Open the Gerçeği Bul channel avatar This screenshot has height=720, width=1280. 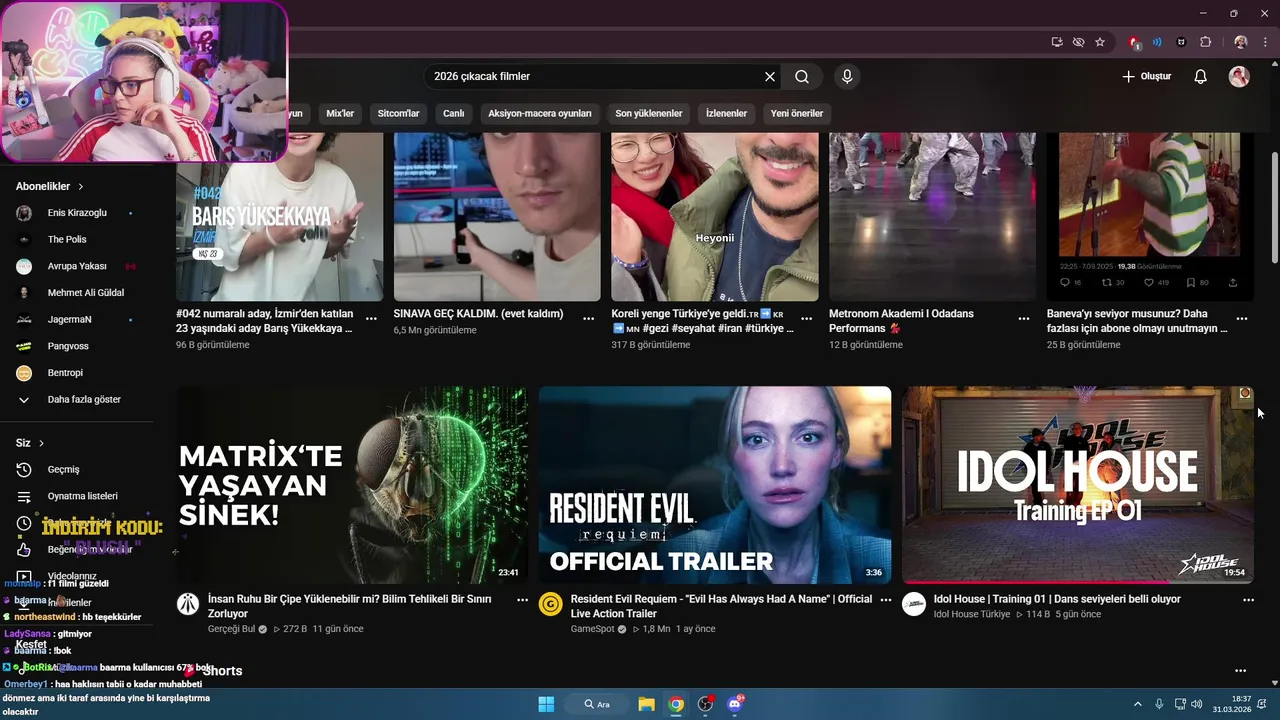point(188,604)
